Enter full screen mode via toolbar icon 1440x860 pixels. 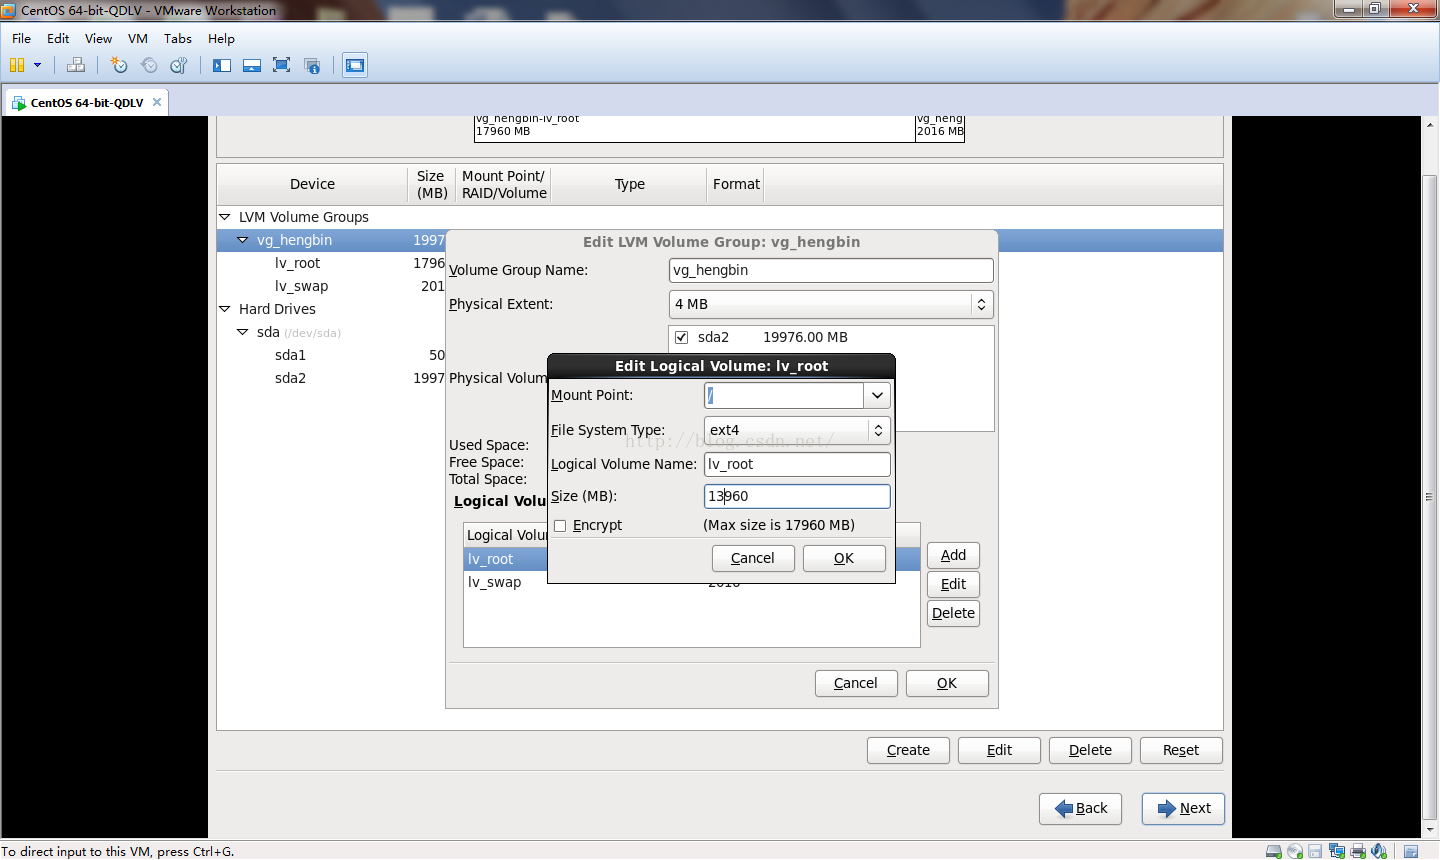(282, 65)
